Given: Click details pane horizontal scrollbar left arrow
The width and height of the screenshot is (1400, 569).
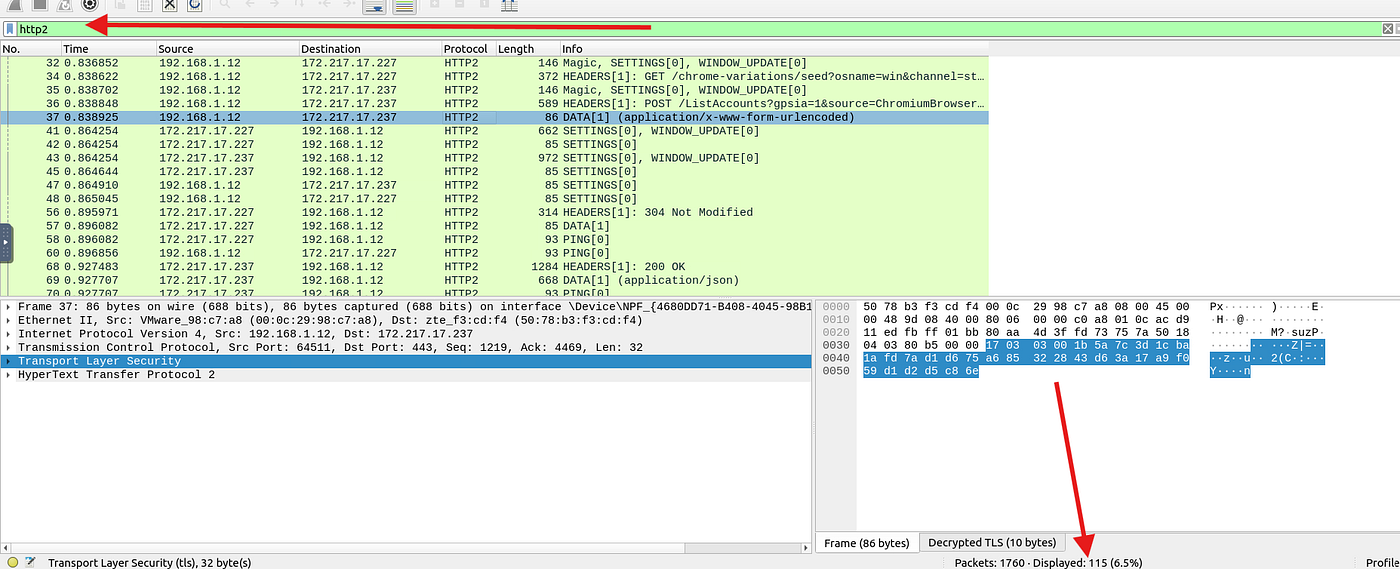Looking at the screenshot, I should click(x=5, y=547).
